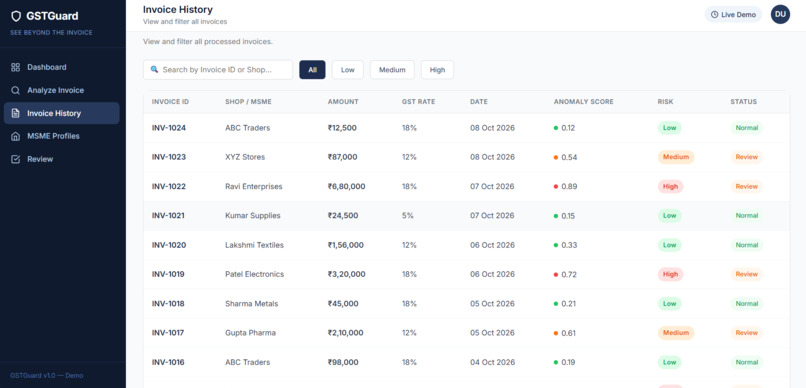Click the ANOMALY SCORE column header
This screenshot has width=806, height=388.
[583, 102]
